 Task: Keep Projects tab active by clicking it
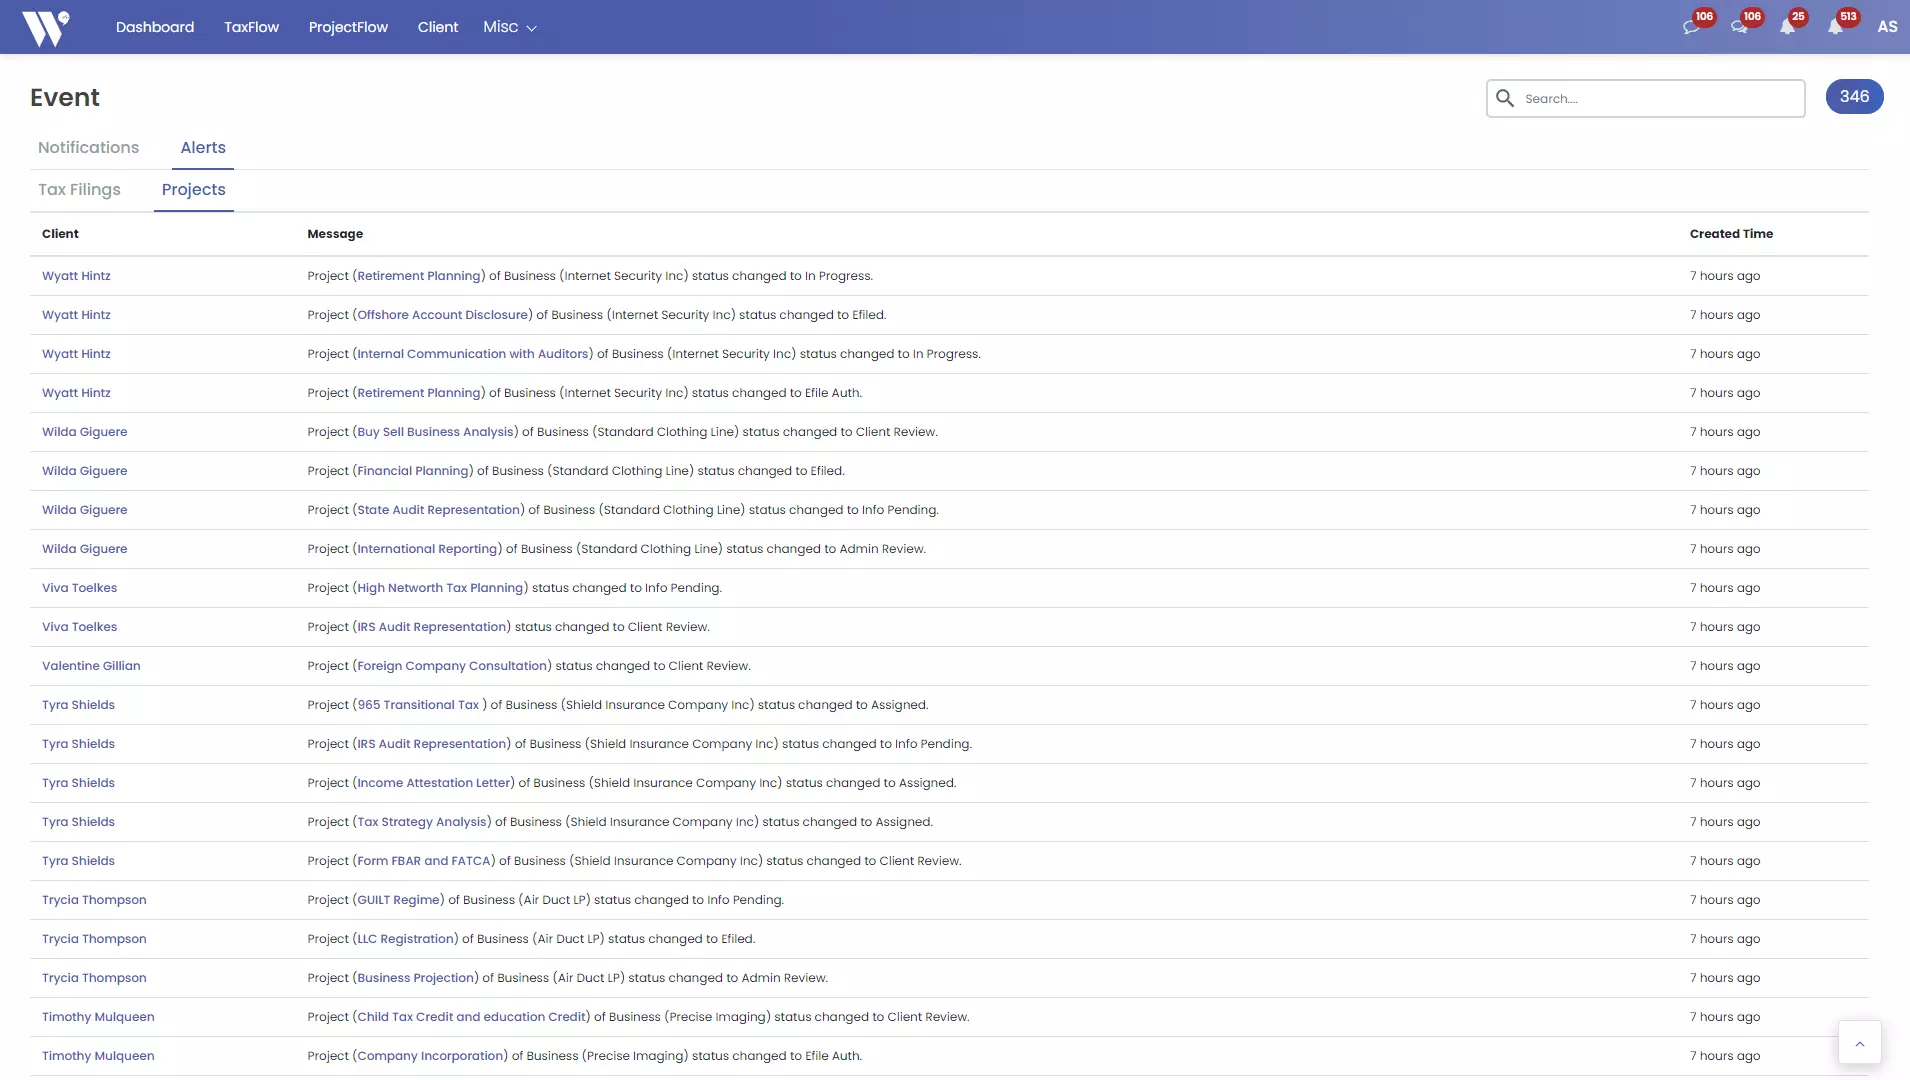click(195, 189)
